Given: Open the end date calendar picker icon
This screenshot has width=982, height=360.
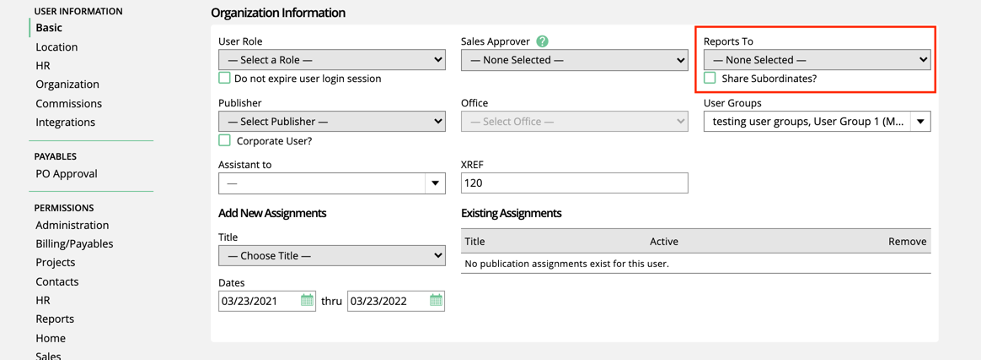Looking at the screenshot, I should [436, 301].
